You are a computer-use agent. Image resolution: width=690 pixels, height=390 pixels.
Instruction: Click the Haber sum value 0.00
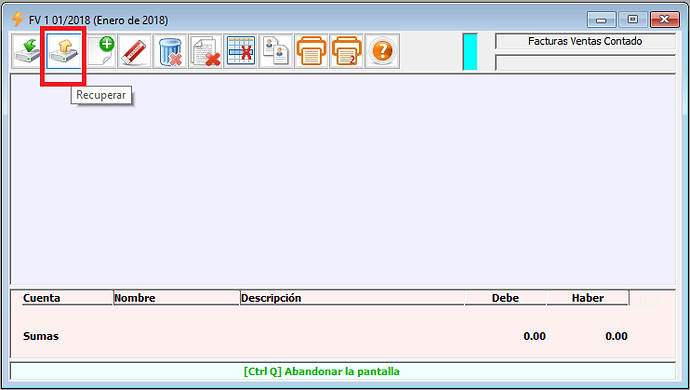click(x=616, y=336)
